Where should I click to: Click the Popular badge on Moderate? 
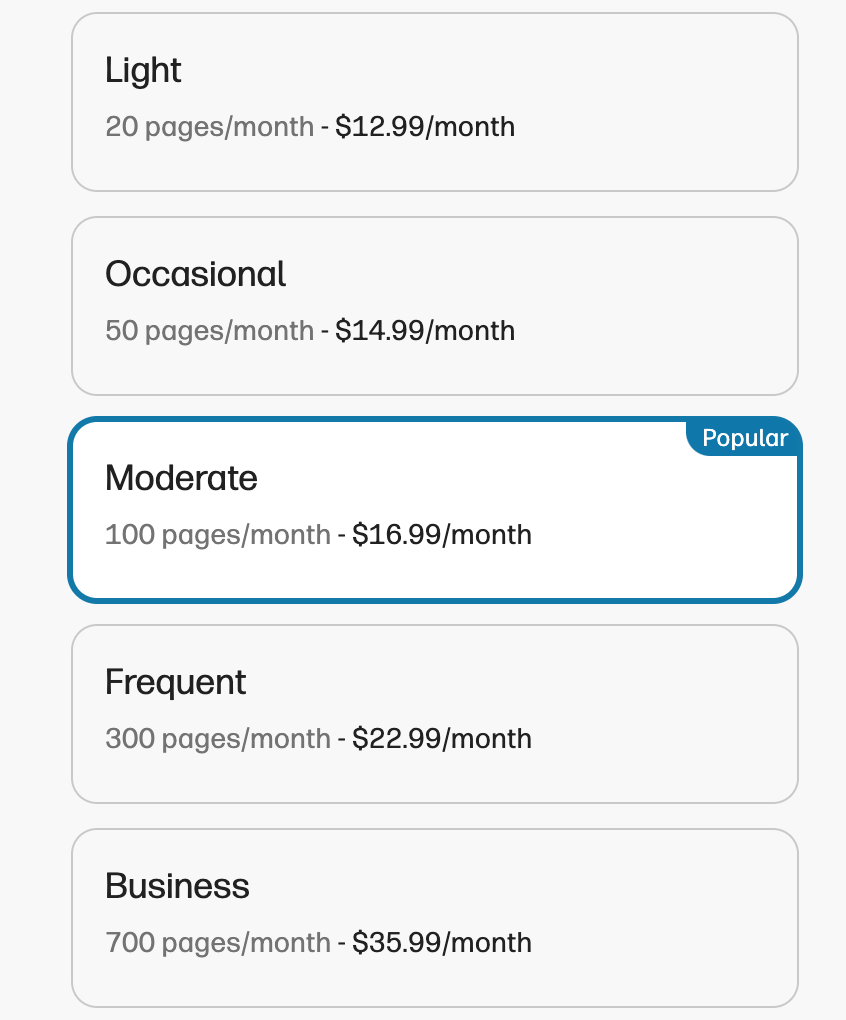(x=745, y=438)
